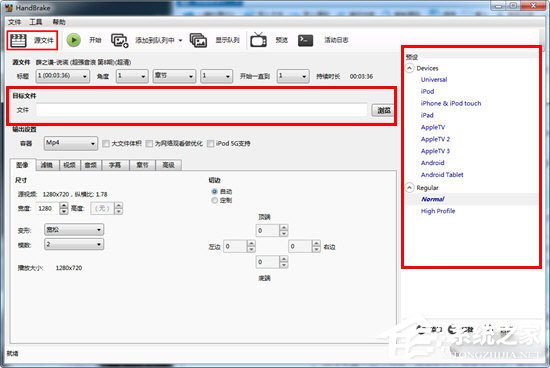Image resolution: width=550 pixels, height=368 pixels.
Task: Click the green Start encode play icon
Action: 74,40
